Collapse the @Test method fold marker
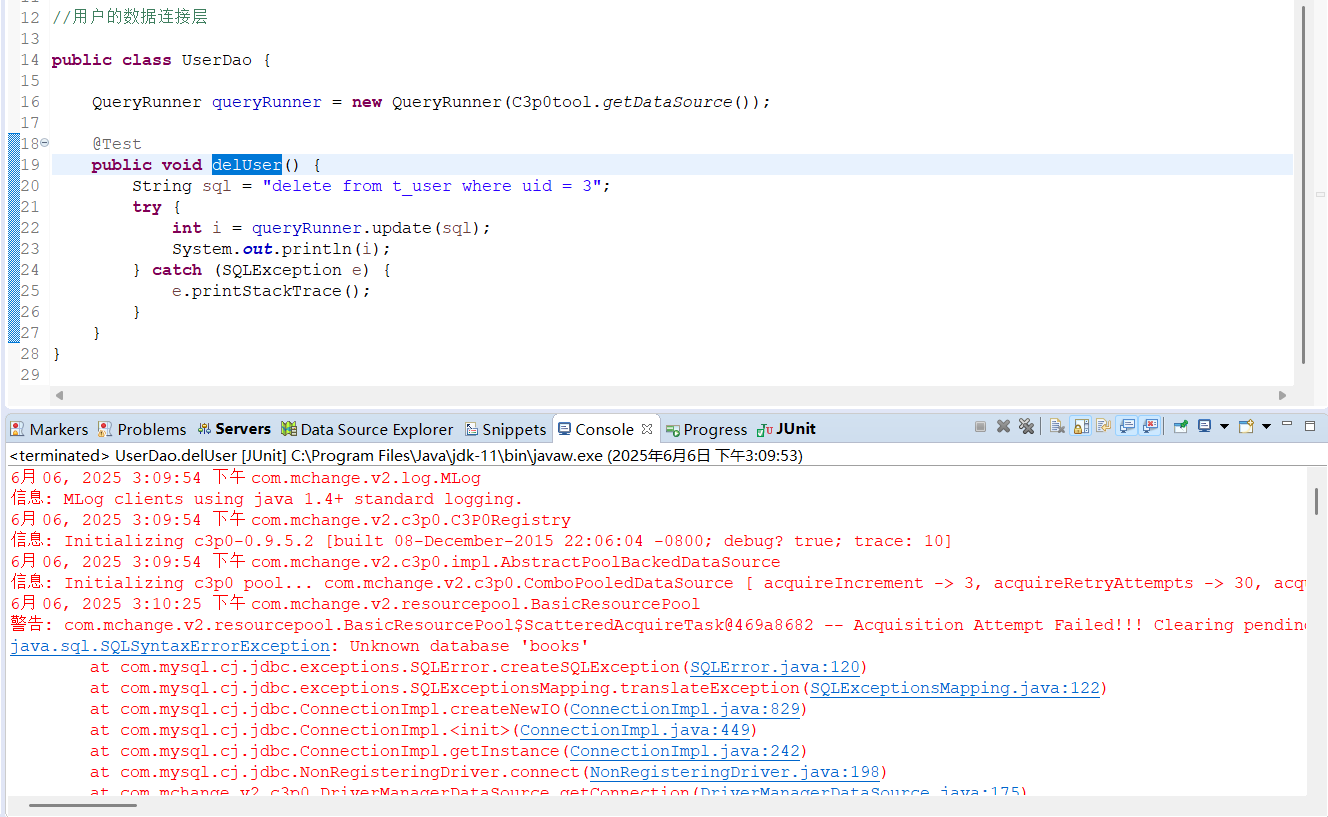 tap(45, 143)
